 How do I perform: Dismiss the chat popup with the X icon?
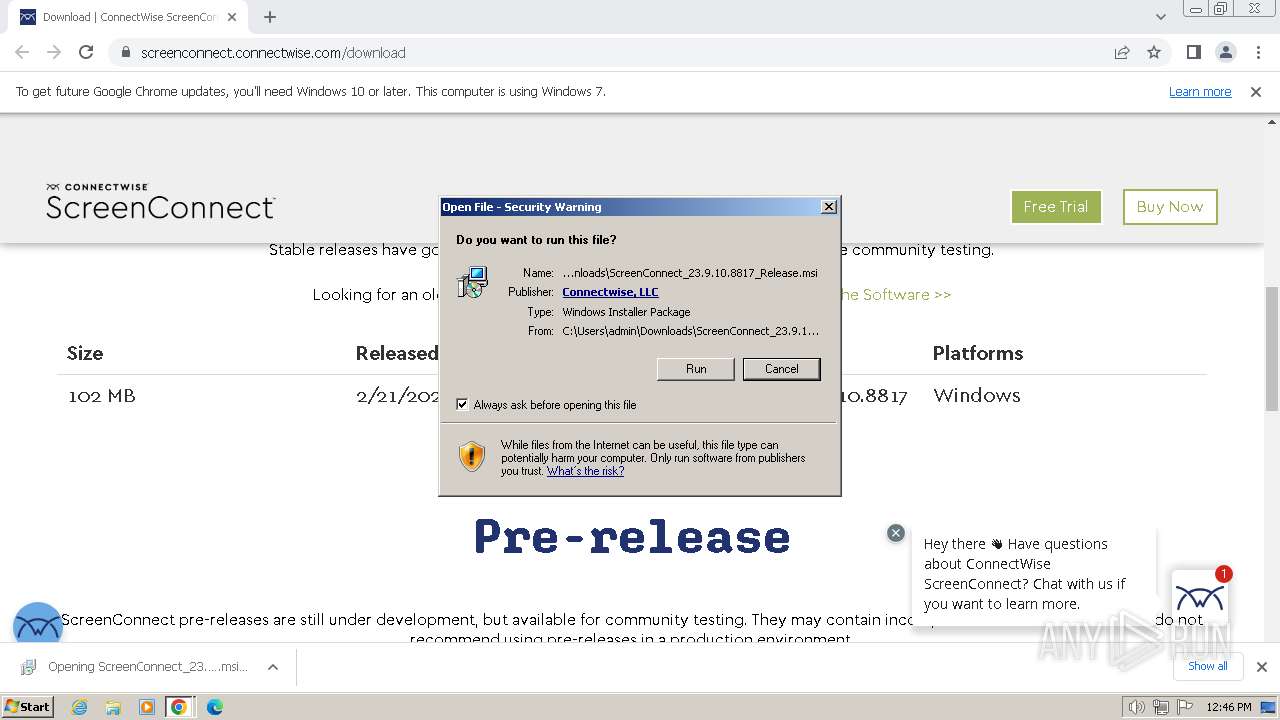click(x=896, y=534)
